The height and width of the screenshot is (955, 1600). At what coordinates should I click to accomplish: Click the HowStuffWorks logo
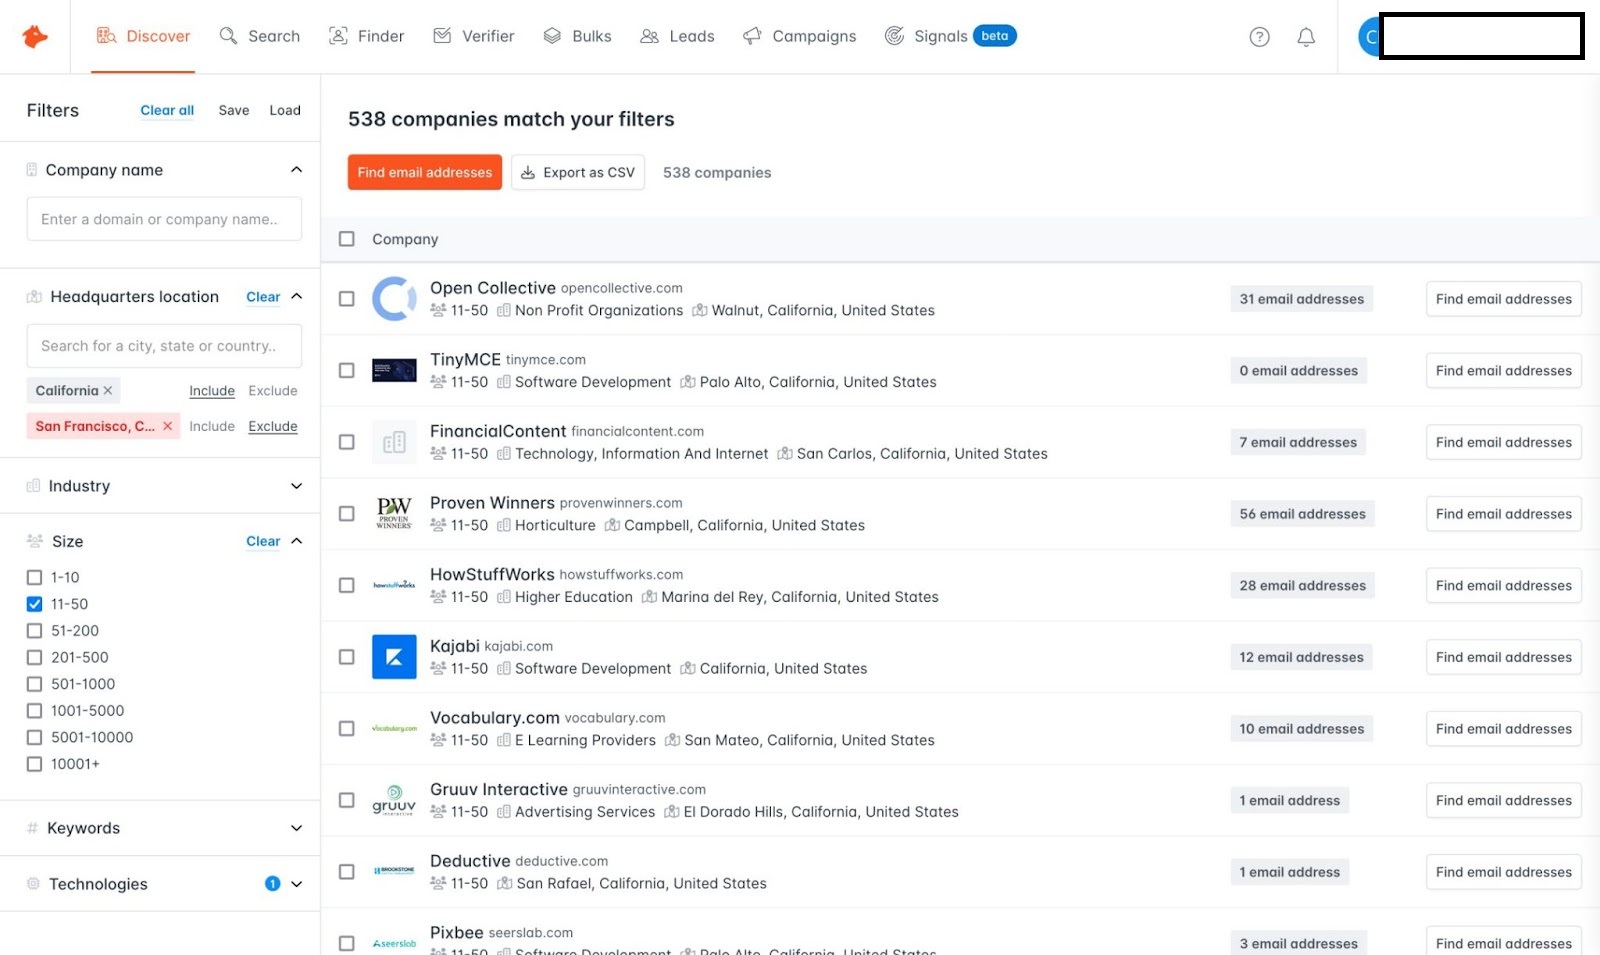click(394, 585)
